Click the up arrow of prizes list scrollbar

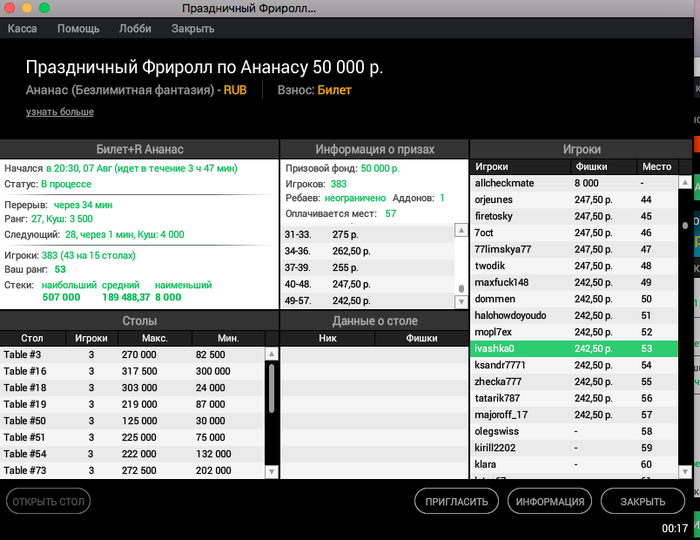[x=461, y=230]
